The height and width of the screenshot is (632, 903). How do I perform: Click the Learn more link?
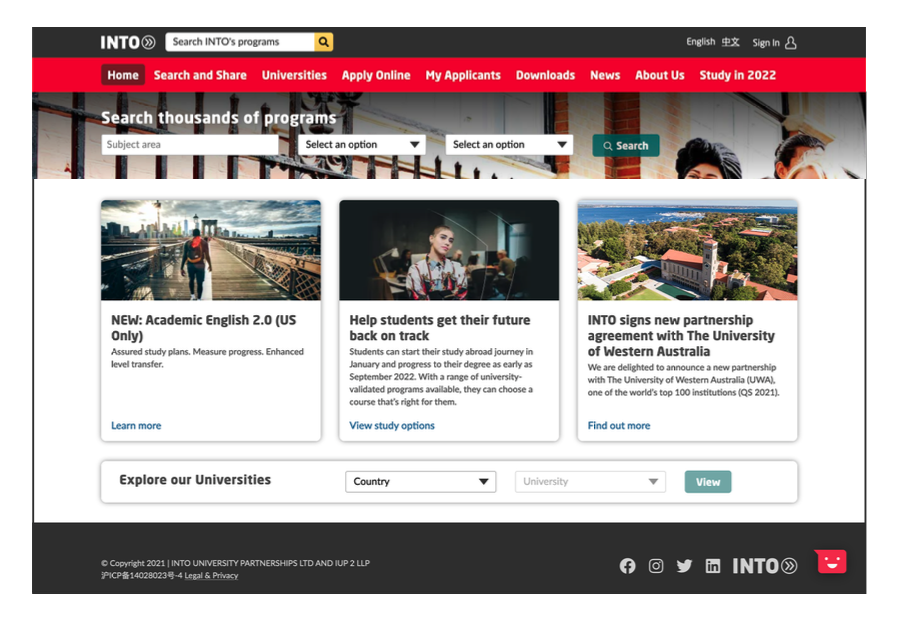pyautogui.click(x=136, y=426)
